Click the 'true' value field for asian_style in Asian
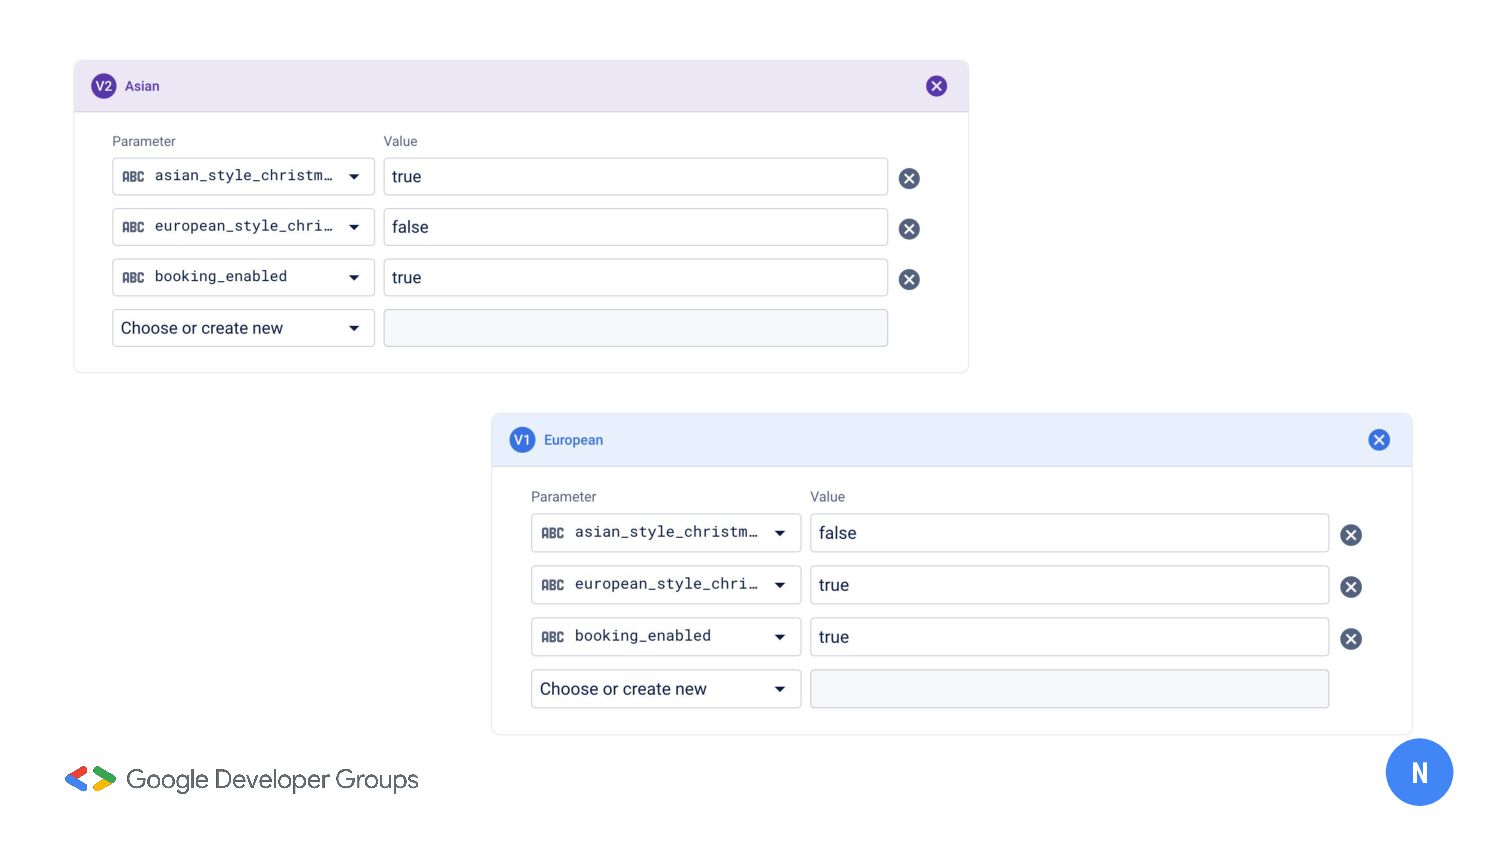Image resolution: width=1500 pixels, height=844 pixels. click(635, 177)
